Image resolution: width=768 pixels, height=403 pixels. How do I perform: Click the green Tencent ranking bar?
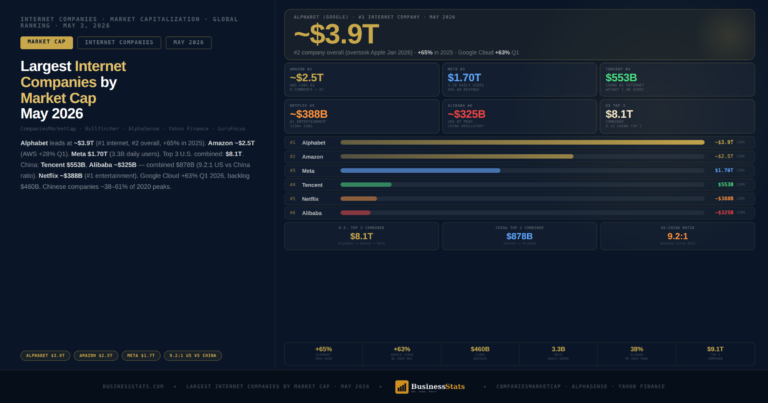366,185
